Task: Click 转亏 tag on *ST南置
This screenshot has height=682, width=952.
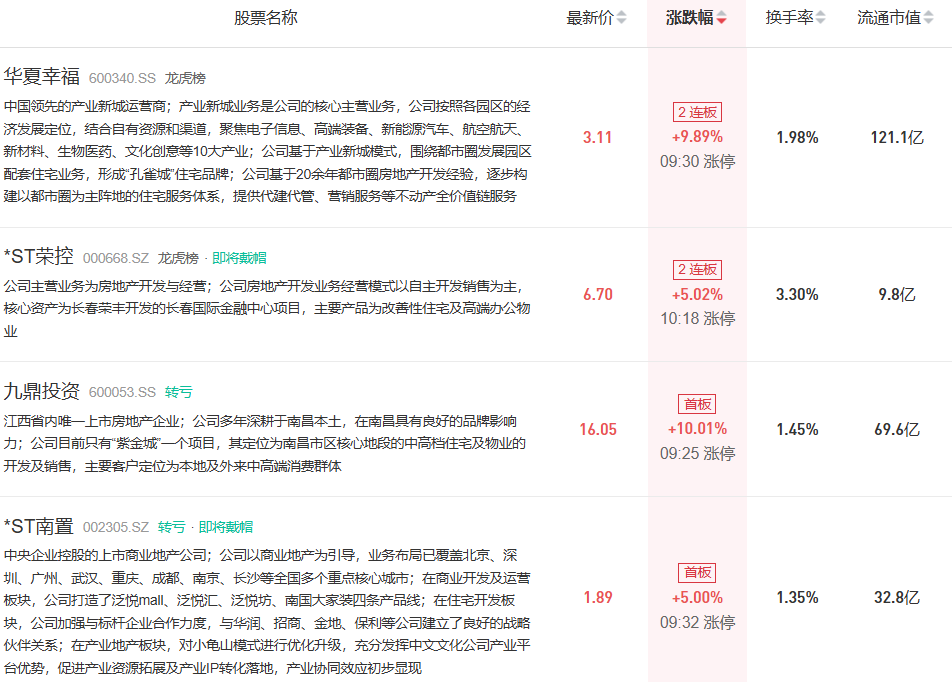Action: pyautogui.click(x=172, y=527)
